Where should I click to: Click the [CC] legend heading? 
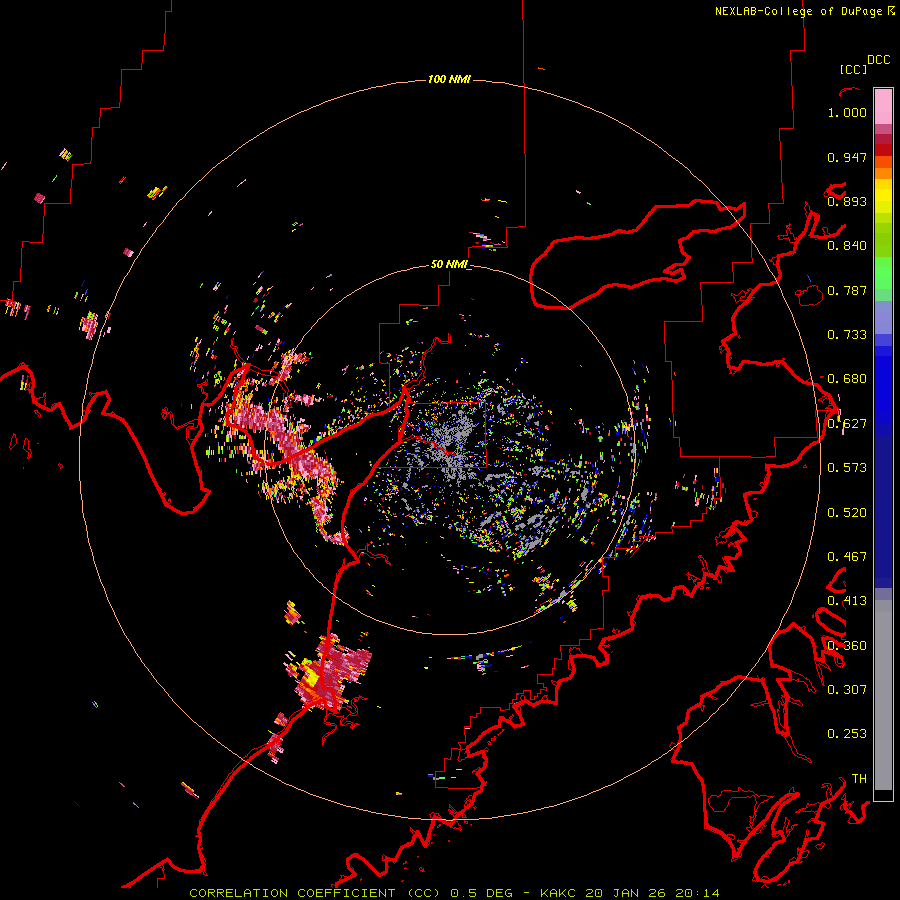(853, 69)
